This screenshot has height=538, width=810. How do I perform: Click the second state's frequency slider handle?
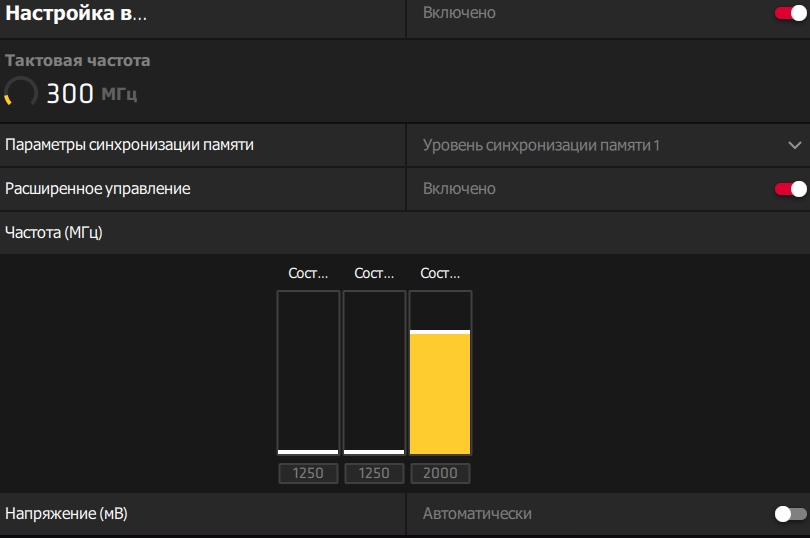coord(374,452)
